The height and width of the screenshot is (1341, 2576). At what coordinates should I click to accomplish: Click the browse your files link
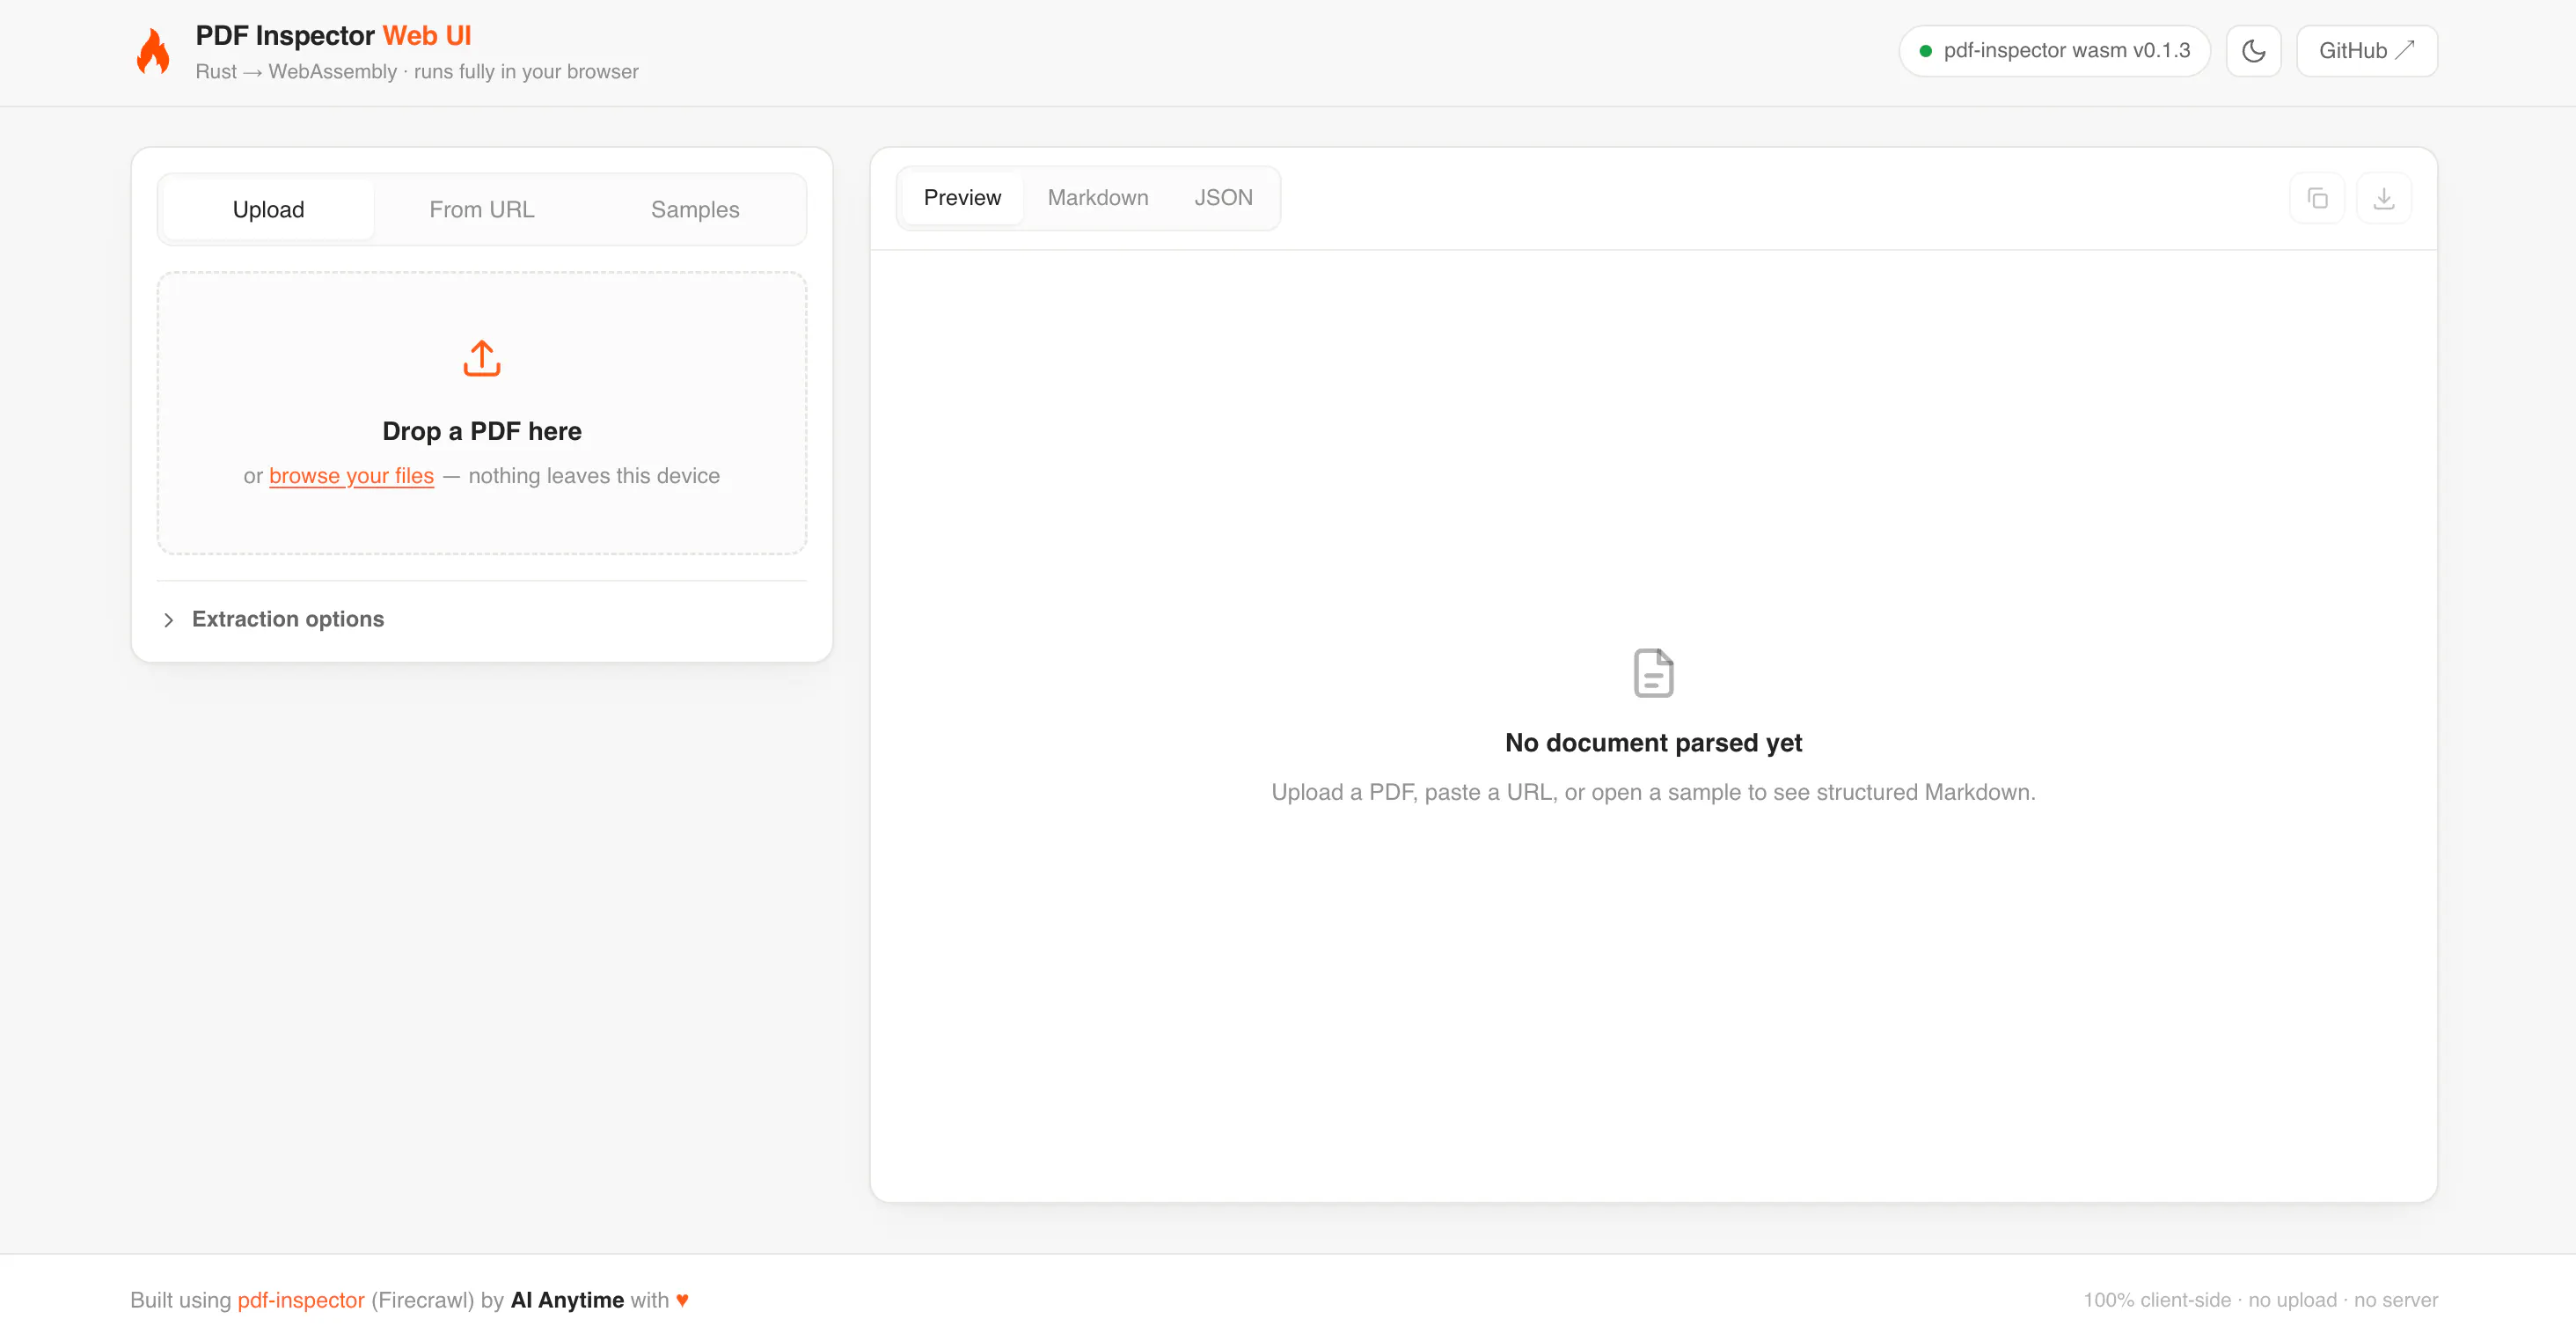pos(351,476)
